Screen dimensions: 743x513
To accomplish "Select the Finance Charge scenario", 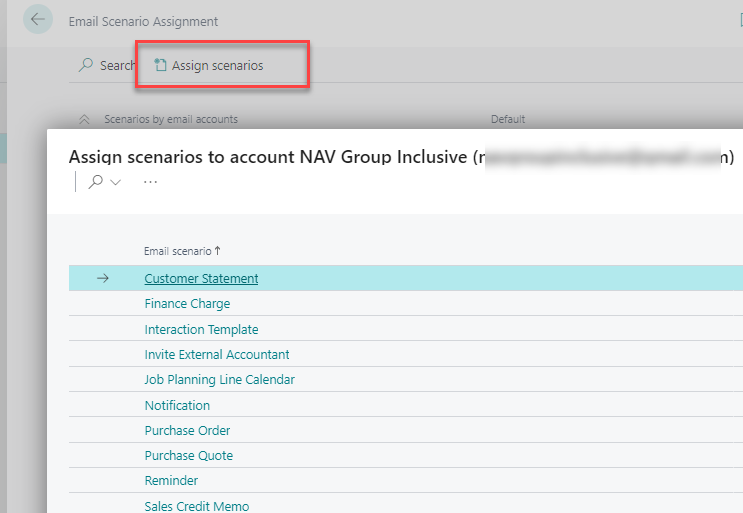I will pos(187,304).
